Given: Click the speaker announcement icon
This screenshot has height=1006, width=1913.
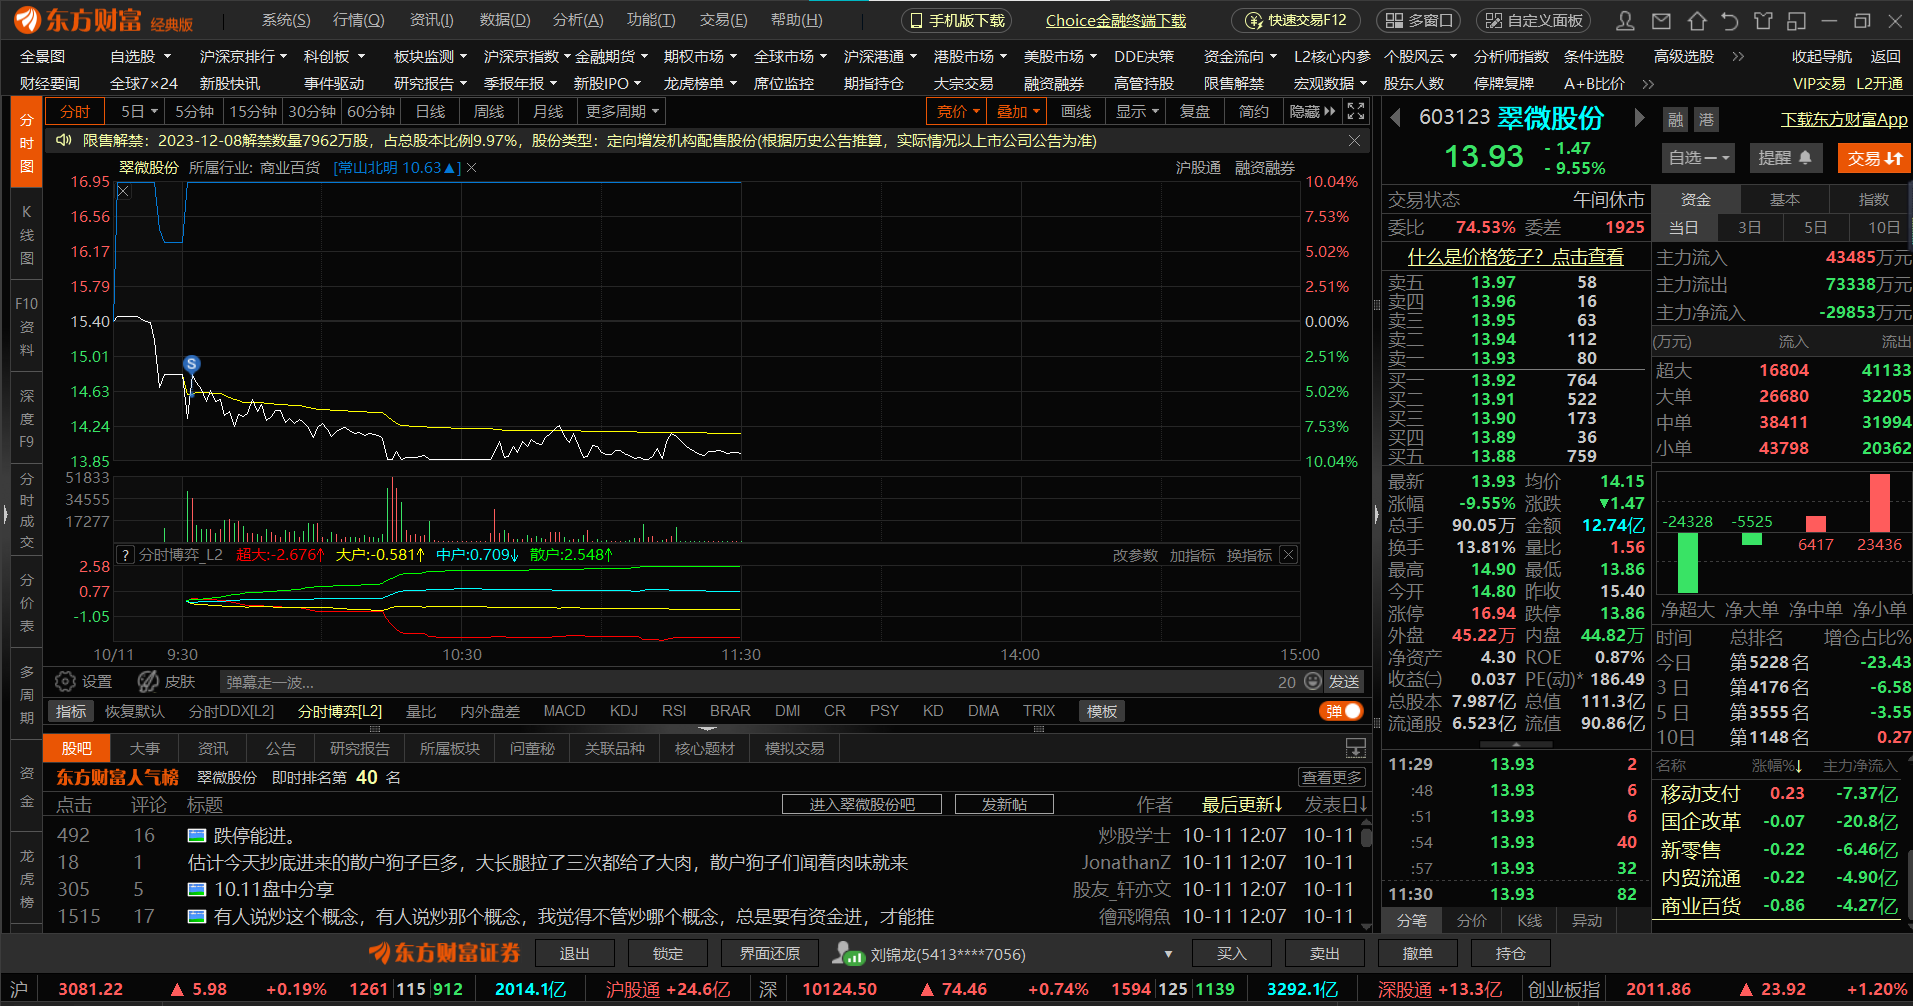Looking at the screenshot, I should (64, 140).
